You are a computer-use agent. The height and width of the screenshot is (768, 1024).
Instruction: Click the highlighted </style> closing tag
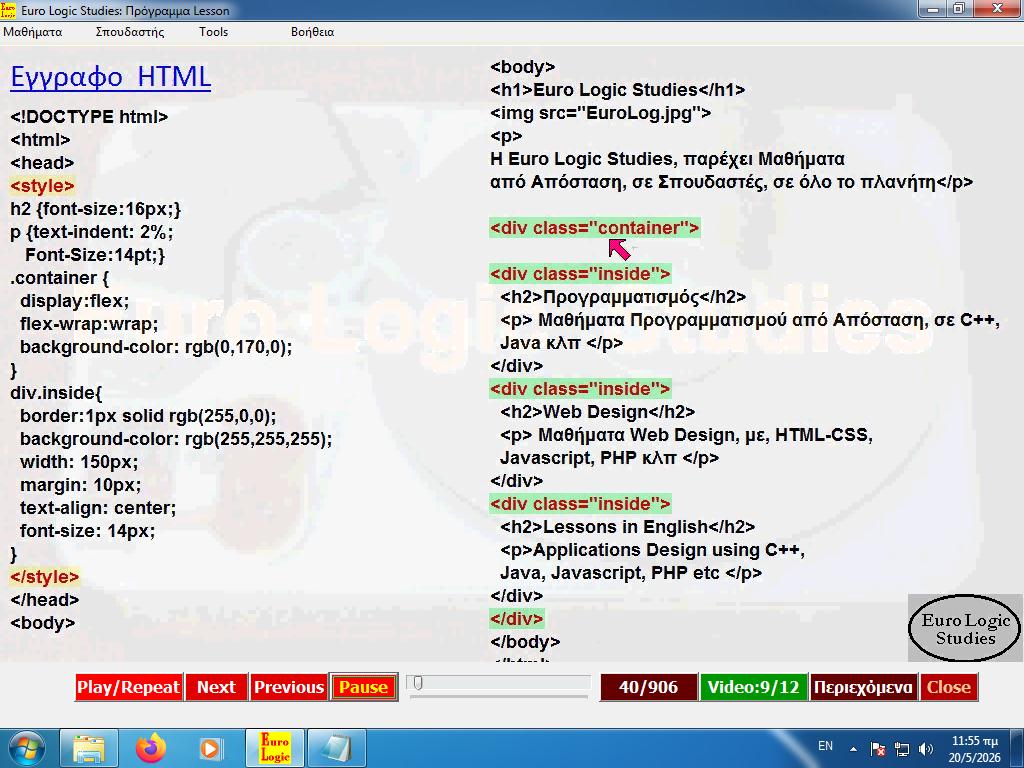[x=44, y=577]
